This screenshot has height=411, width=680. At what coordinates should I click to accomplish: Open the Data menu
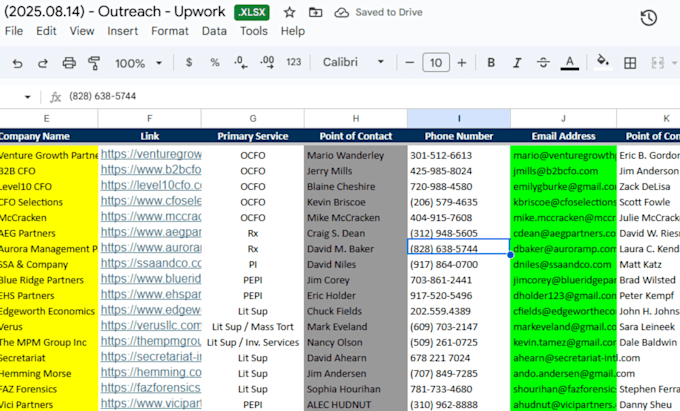[x=214, y=31]
